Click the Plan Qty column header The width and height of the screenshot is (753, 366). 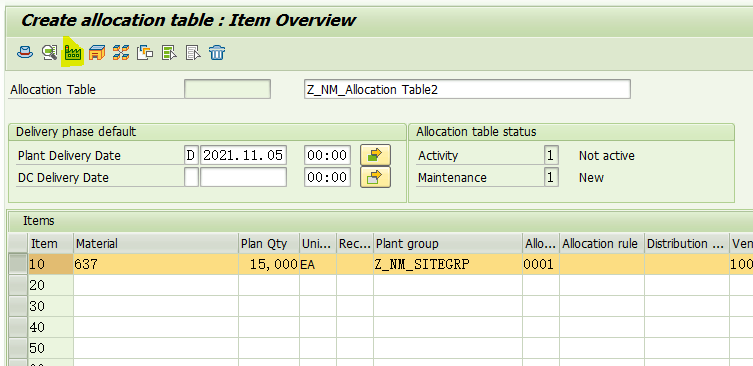[x=269, y=243]
